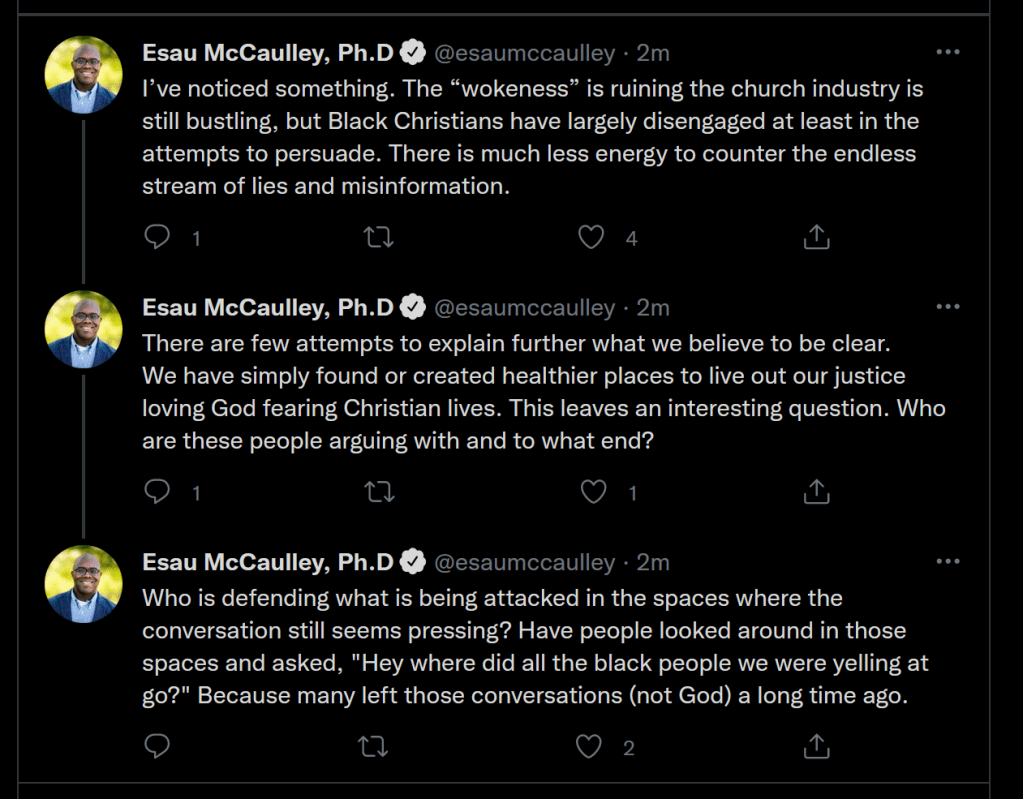
Task: Reply to the first tweet about wokeness
Action: pyautogui.click(x=158, y=237)
